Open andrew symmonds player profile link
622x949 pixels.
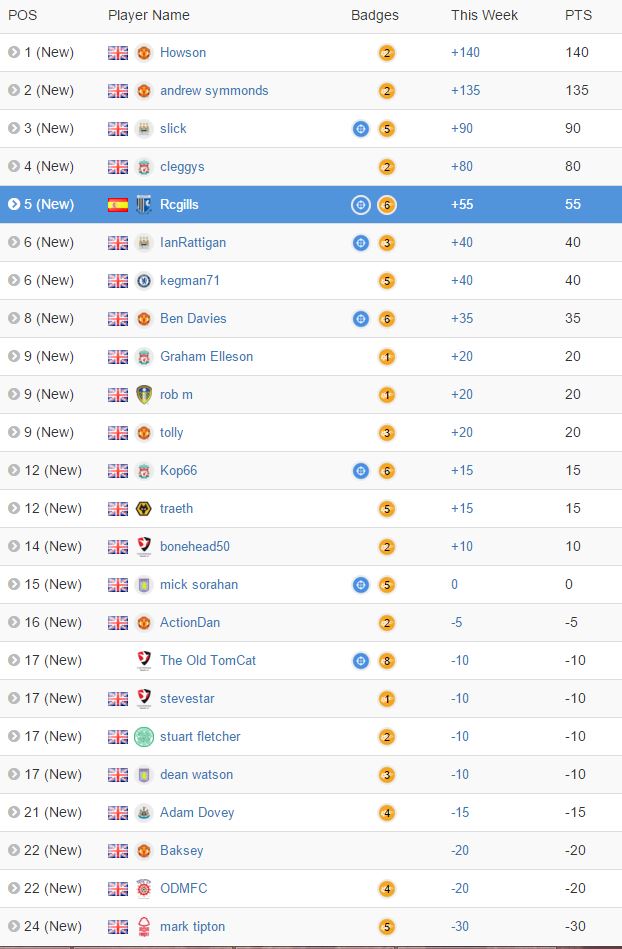click(x=214, y=90)
